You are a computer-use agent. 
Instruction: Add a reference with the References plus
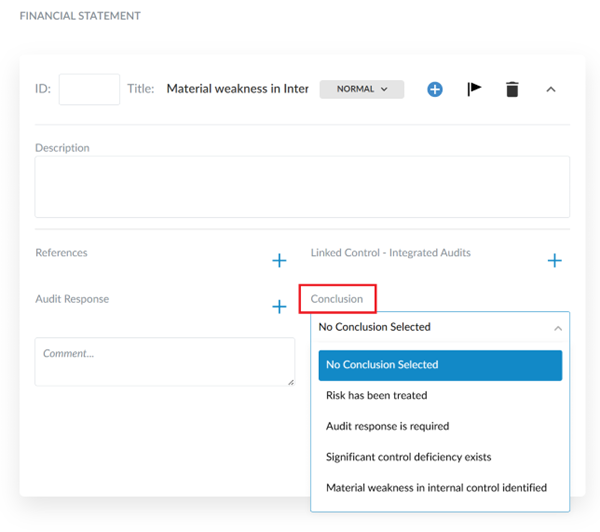point(280,261)
